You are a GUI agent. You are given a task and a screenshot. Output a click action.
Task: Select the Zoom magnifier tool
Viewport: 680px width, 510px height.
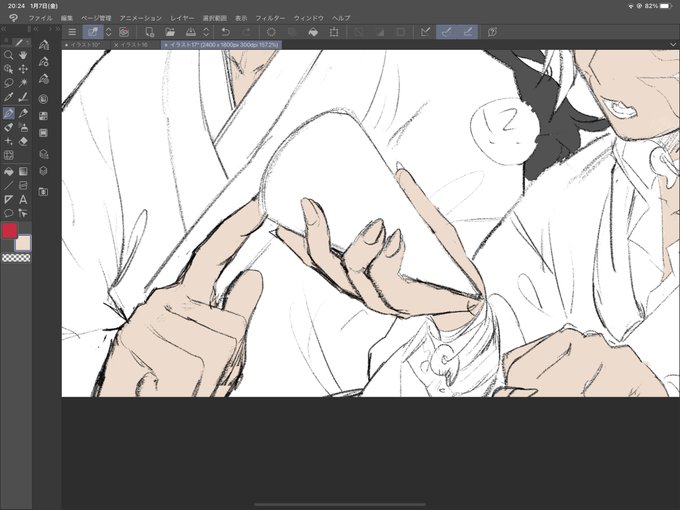[x=8, y=55]
